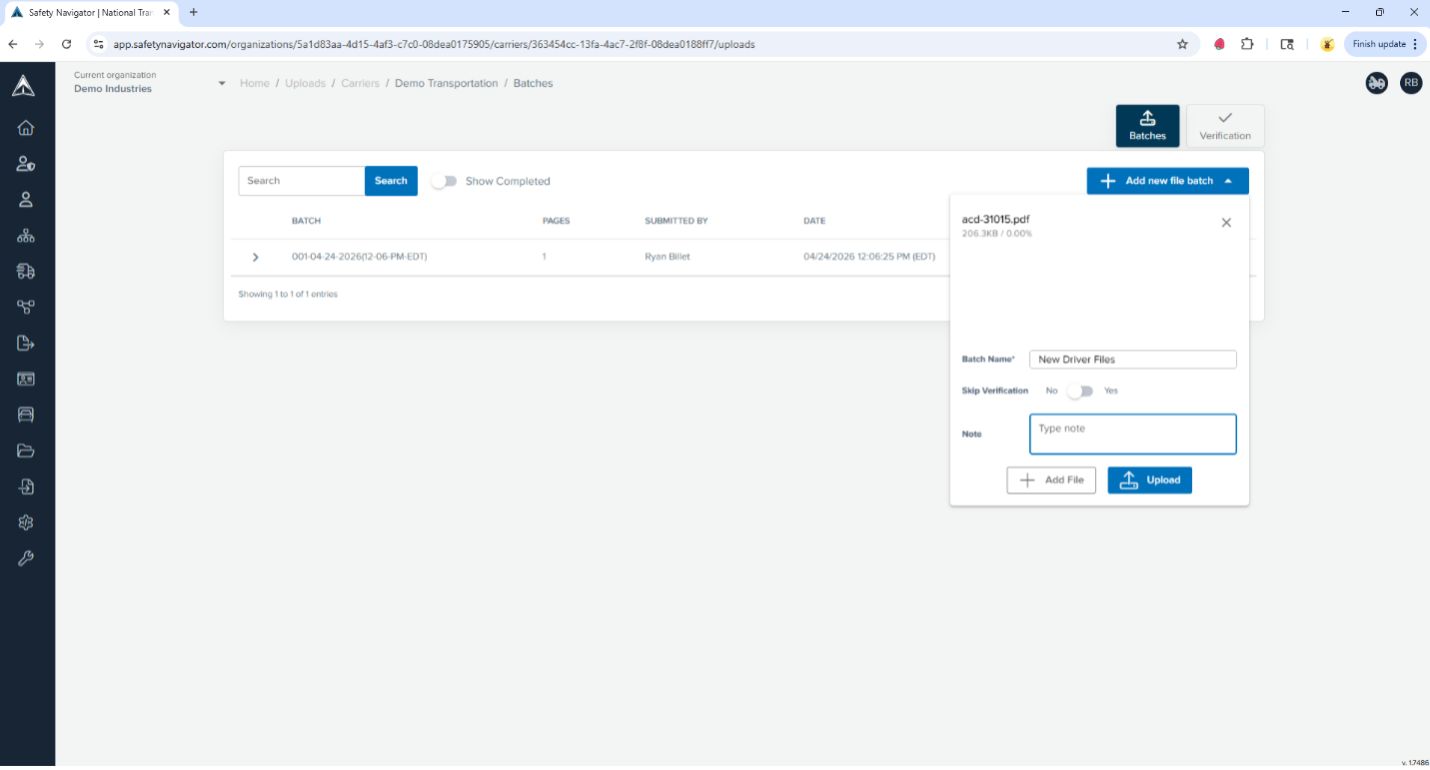This screenshot has width=1430, height=770.
Task: Click the Safety Navigator logo in sidebar
Action: tap(24, 86)
